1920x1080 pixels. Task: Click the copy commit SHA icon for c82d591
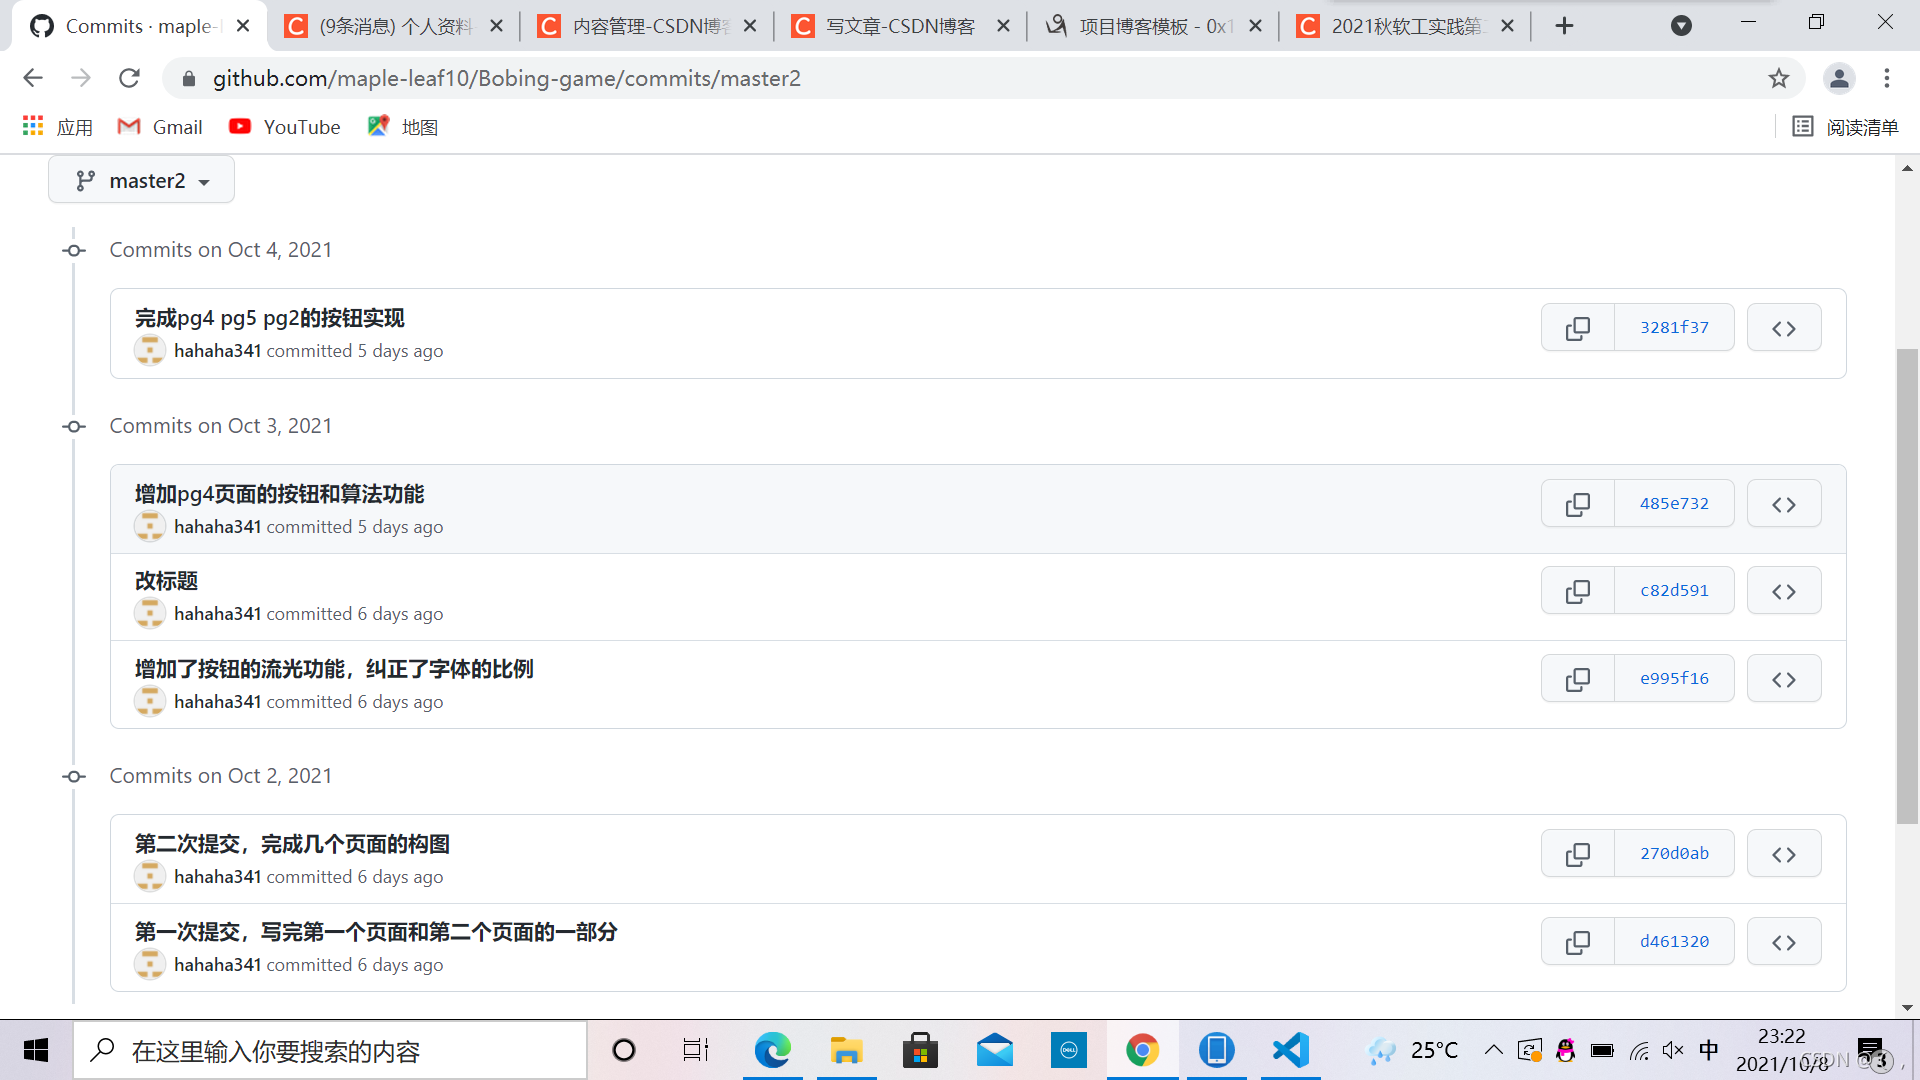(1577, 591)
